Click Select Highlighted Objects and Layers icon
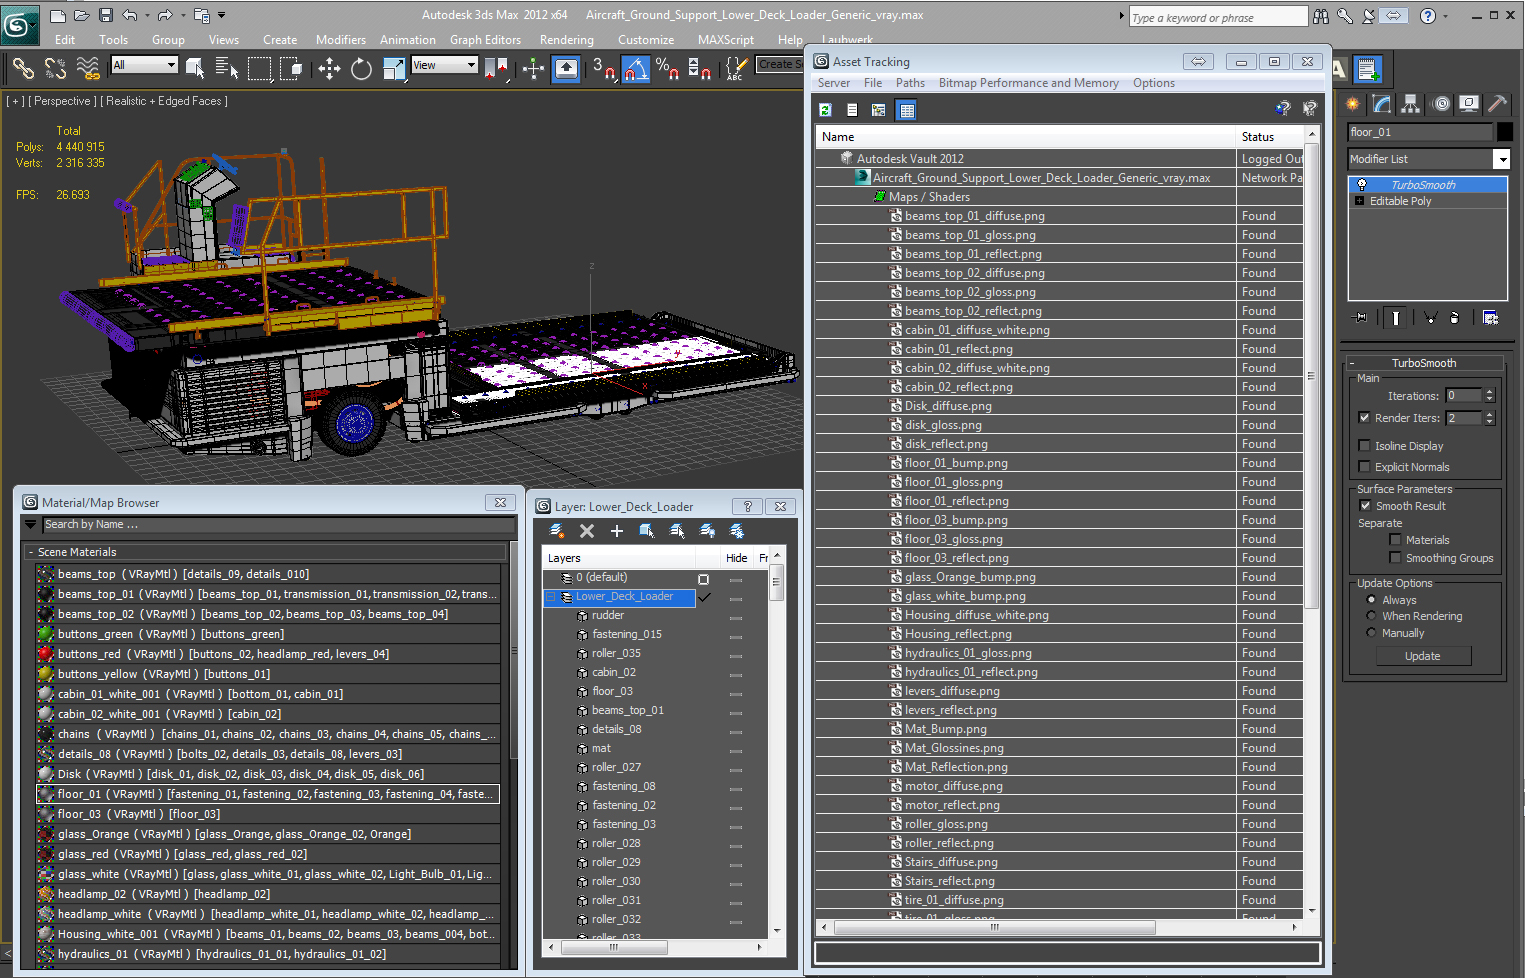 pos(647,531)
